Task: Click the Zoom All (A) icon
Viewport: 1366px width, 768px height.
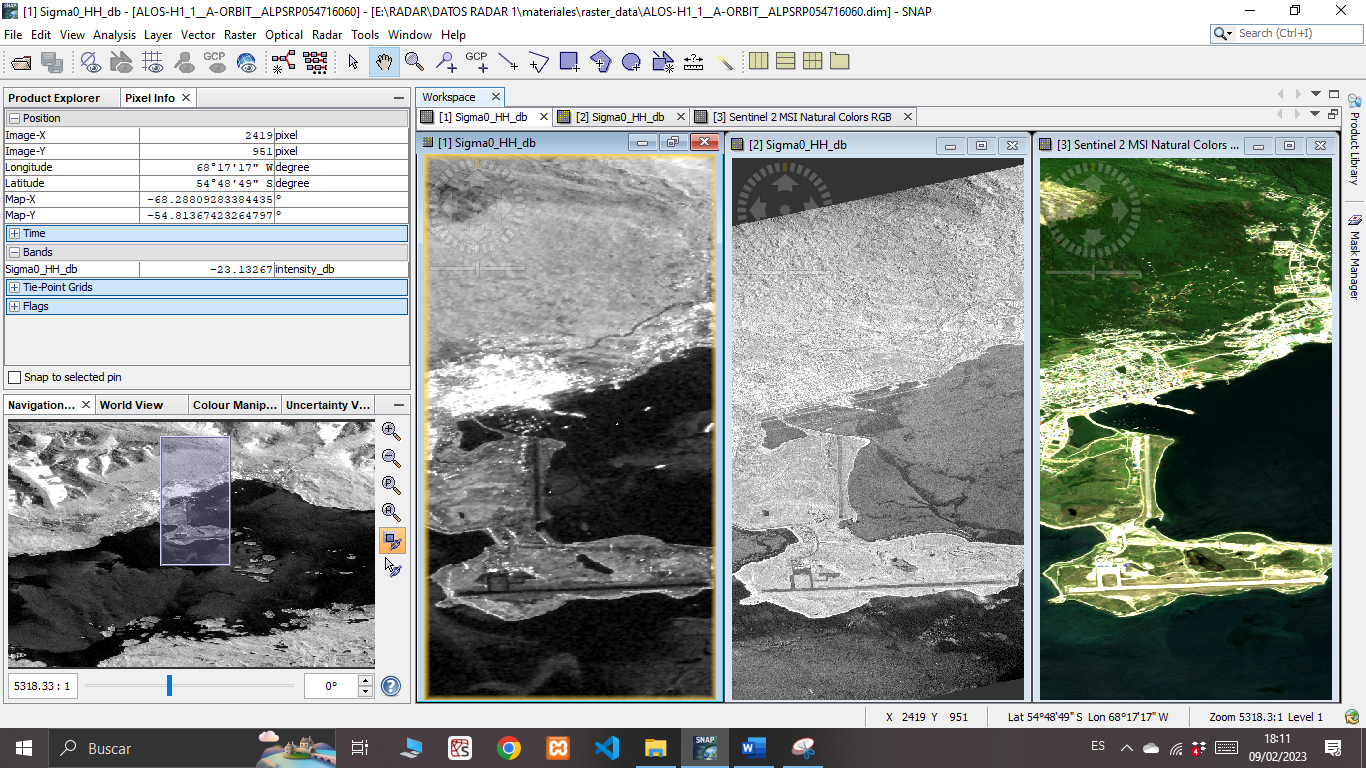Action: pos(392,513)
